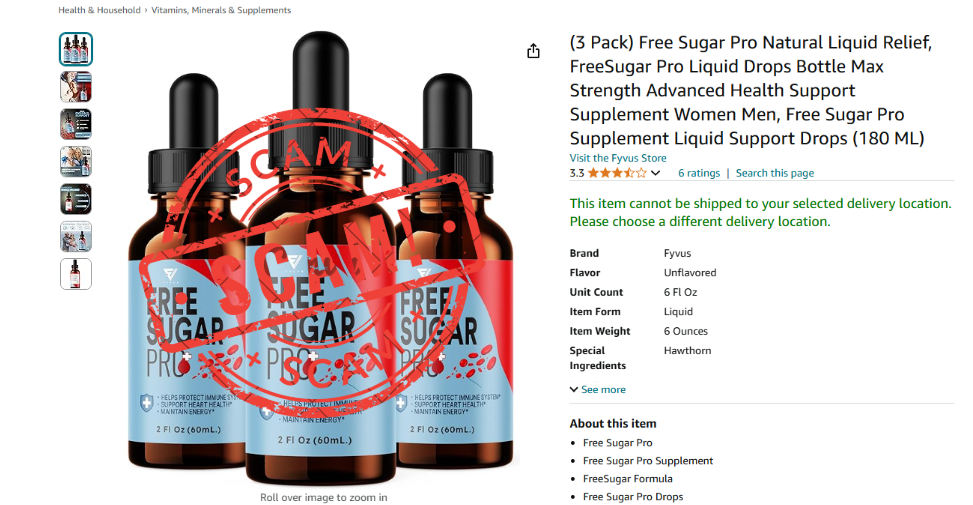The height and width of the screenshot is (505, 973).
Task: Open the star rating dropdown chevron
Action: [x=655, y=173]
